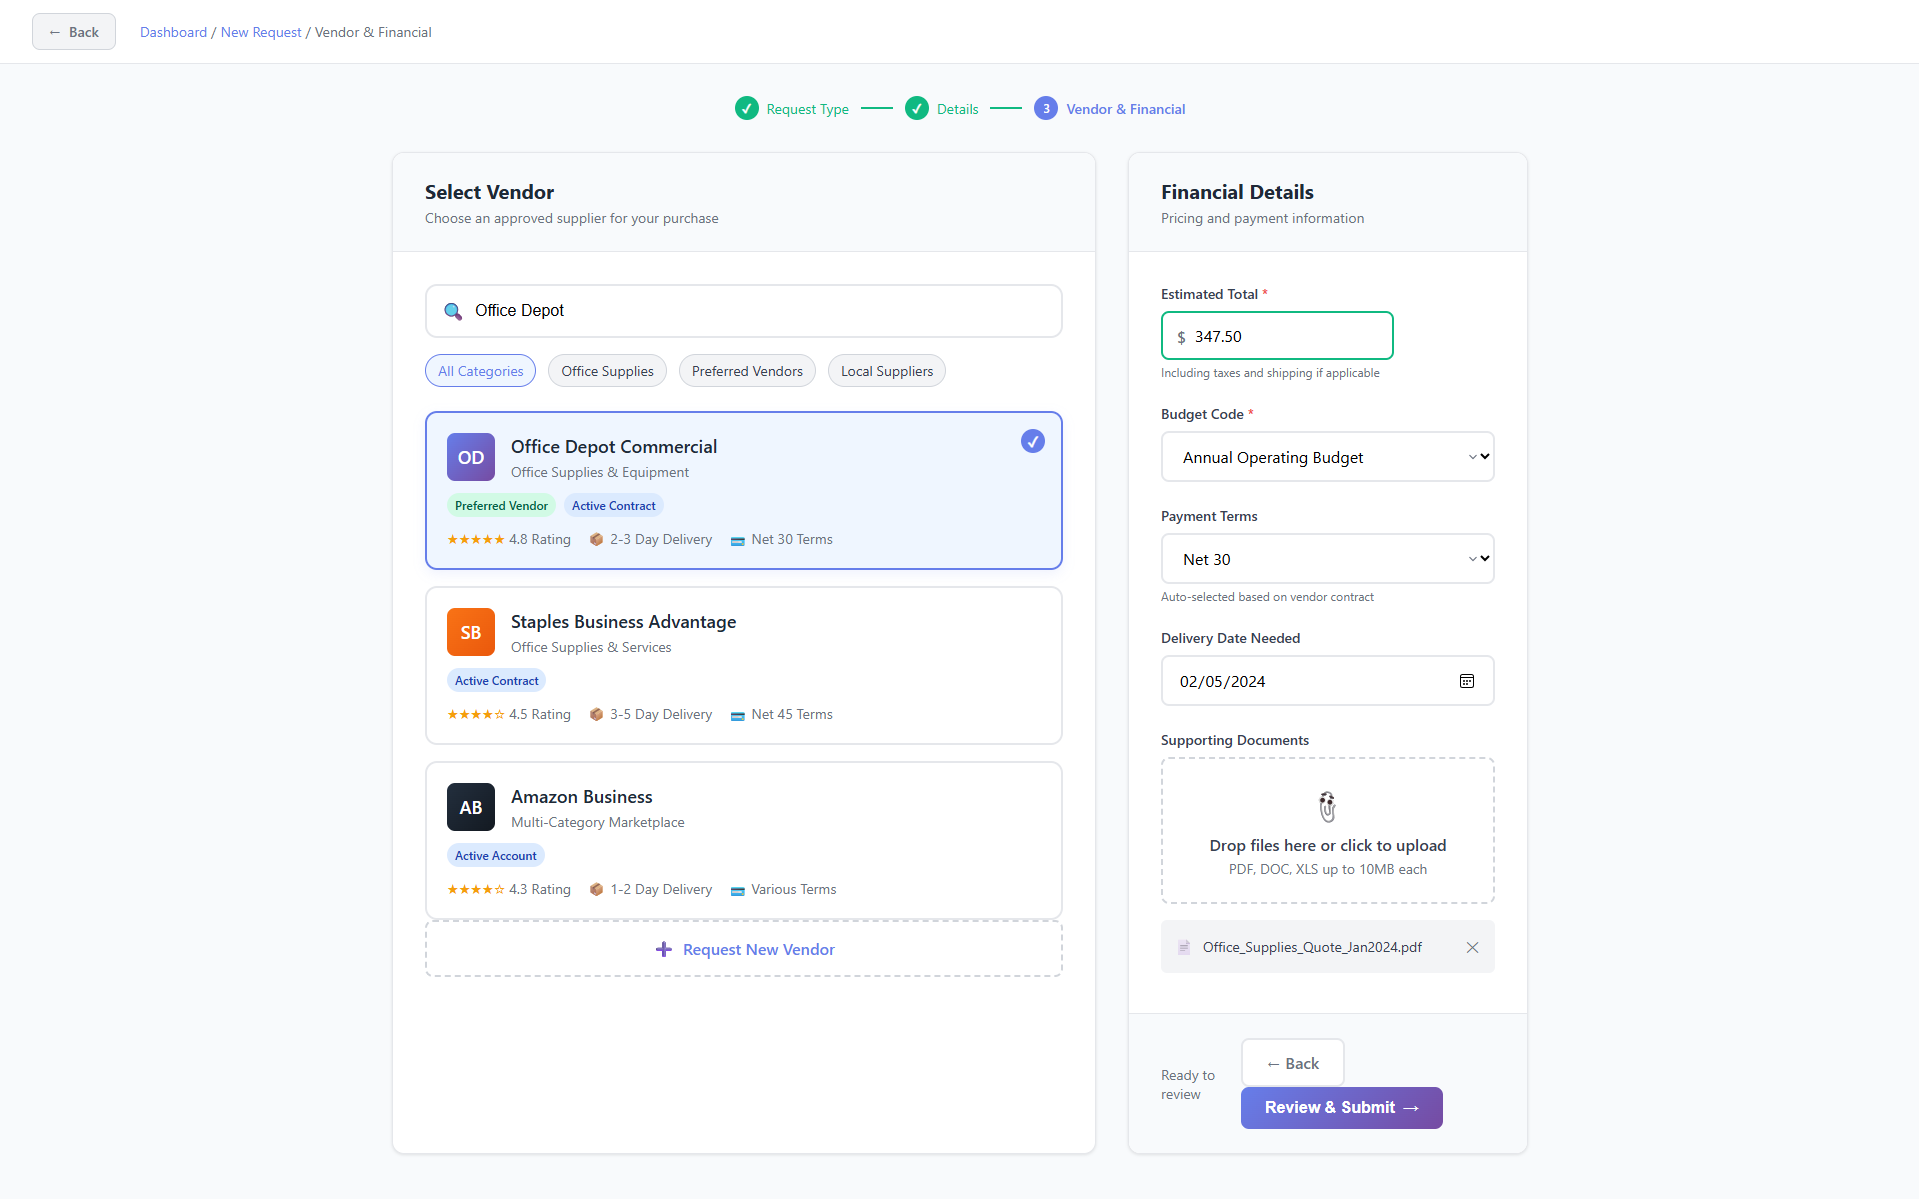Click the blue selected checkmark on Office Depot card
Image resolution: width=1919 pixels, height=1199 pixels.
(x=1033, y=441)
